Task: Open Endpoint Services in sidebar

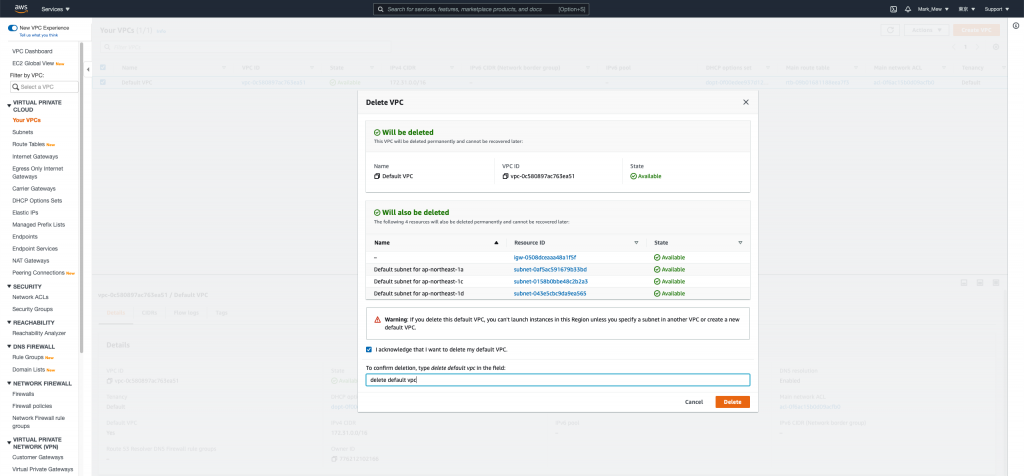Action: click(35, 249)
